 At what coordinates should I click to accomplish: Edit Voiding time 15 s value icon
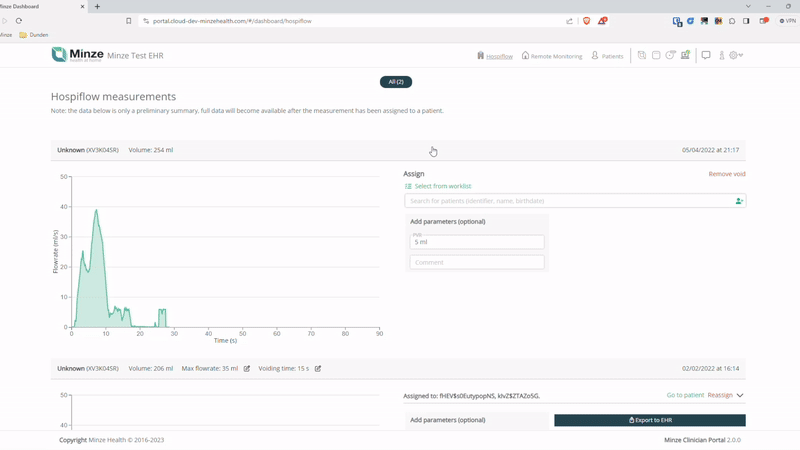(x=318, y=368)
